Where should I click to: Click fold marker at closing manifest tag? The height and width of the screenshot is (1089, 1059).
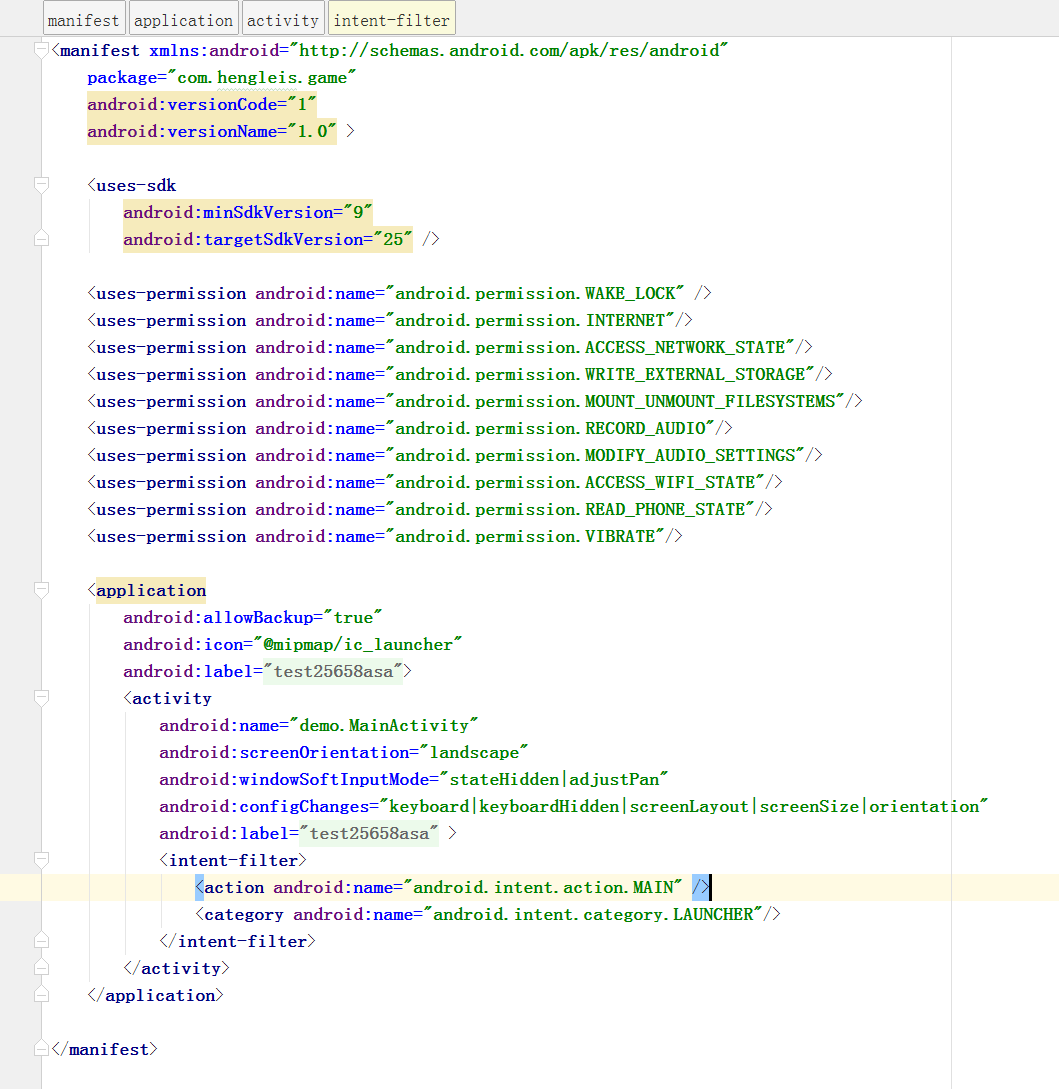tap(41, 1049)
